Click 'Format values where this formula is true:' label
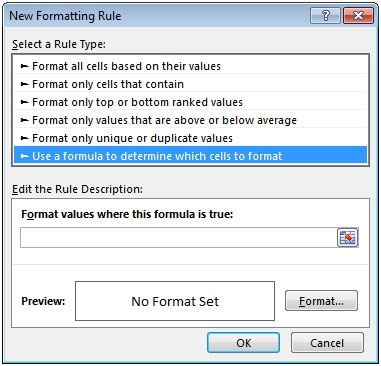 coord(127,214)
